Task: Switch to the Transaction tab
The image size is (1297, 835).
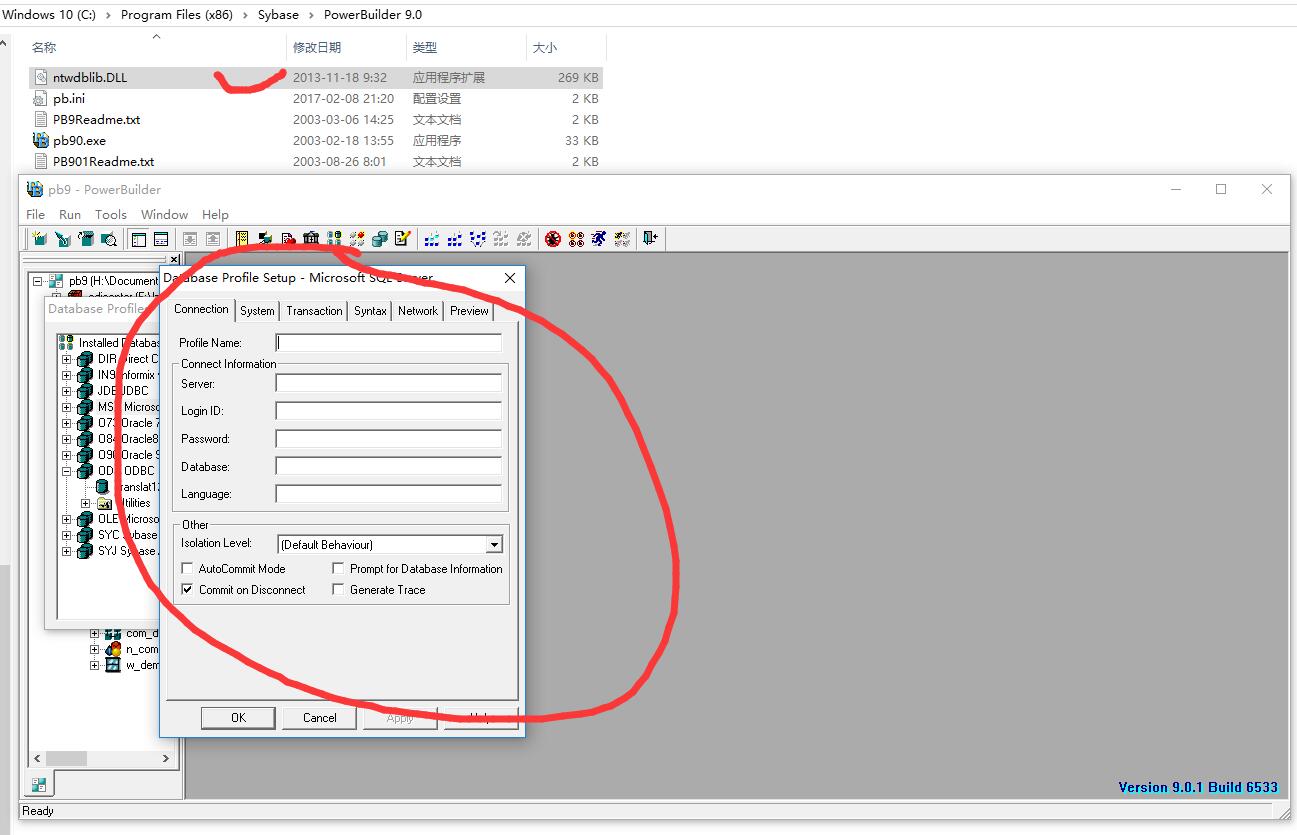Action: click(x=314, y=311)
